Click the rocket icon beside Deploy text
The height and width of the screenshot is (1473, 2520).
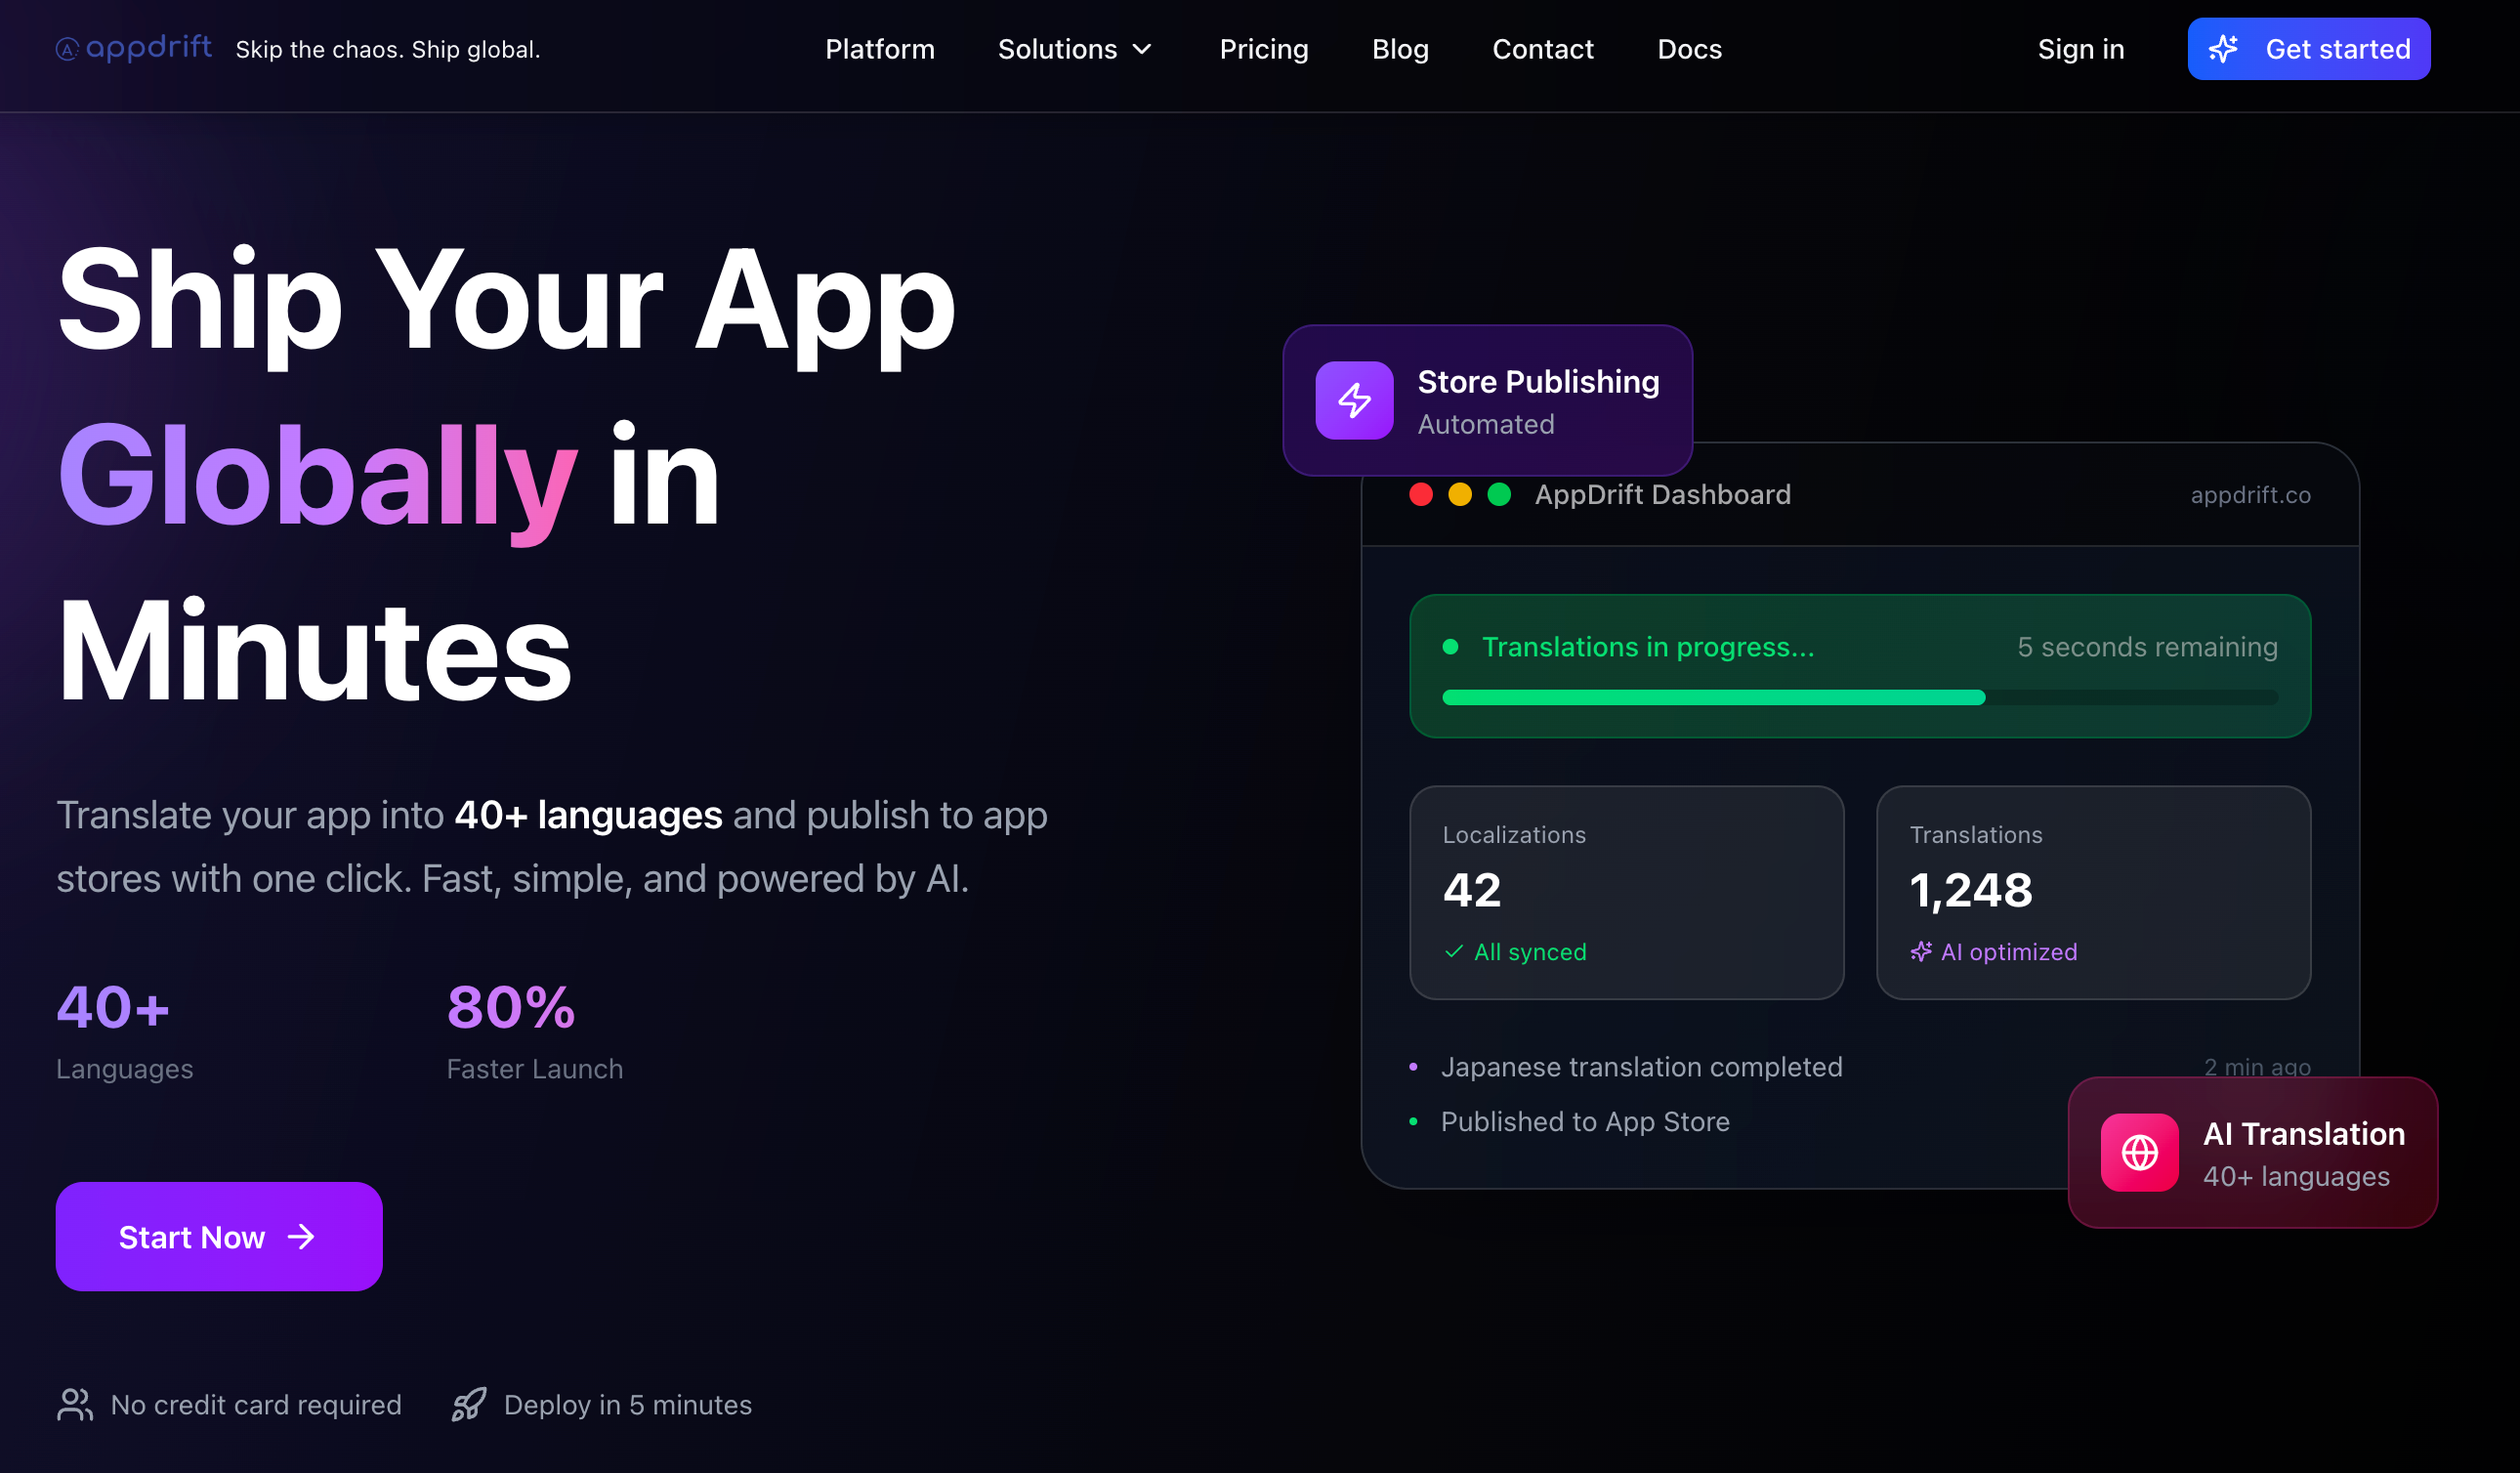pos(469,1404)
